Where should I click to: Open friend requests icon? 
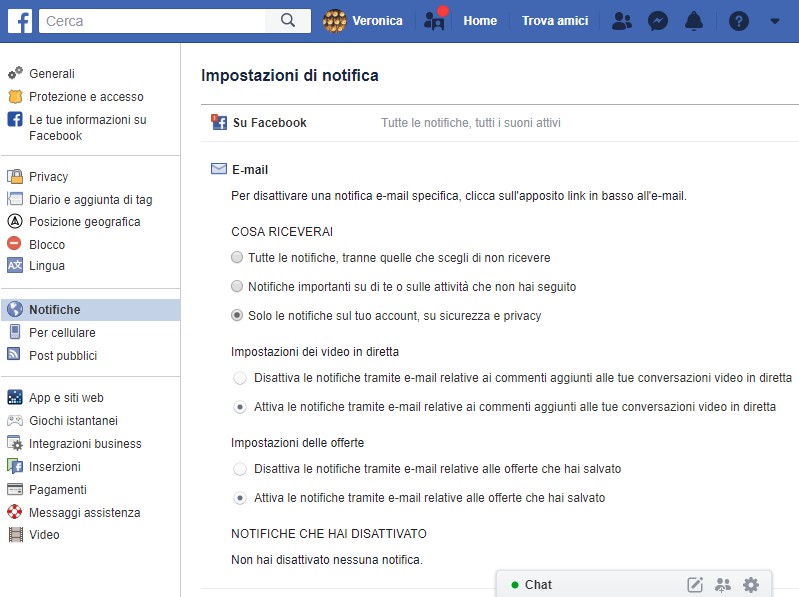tap(622, 21)
